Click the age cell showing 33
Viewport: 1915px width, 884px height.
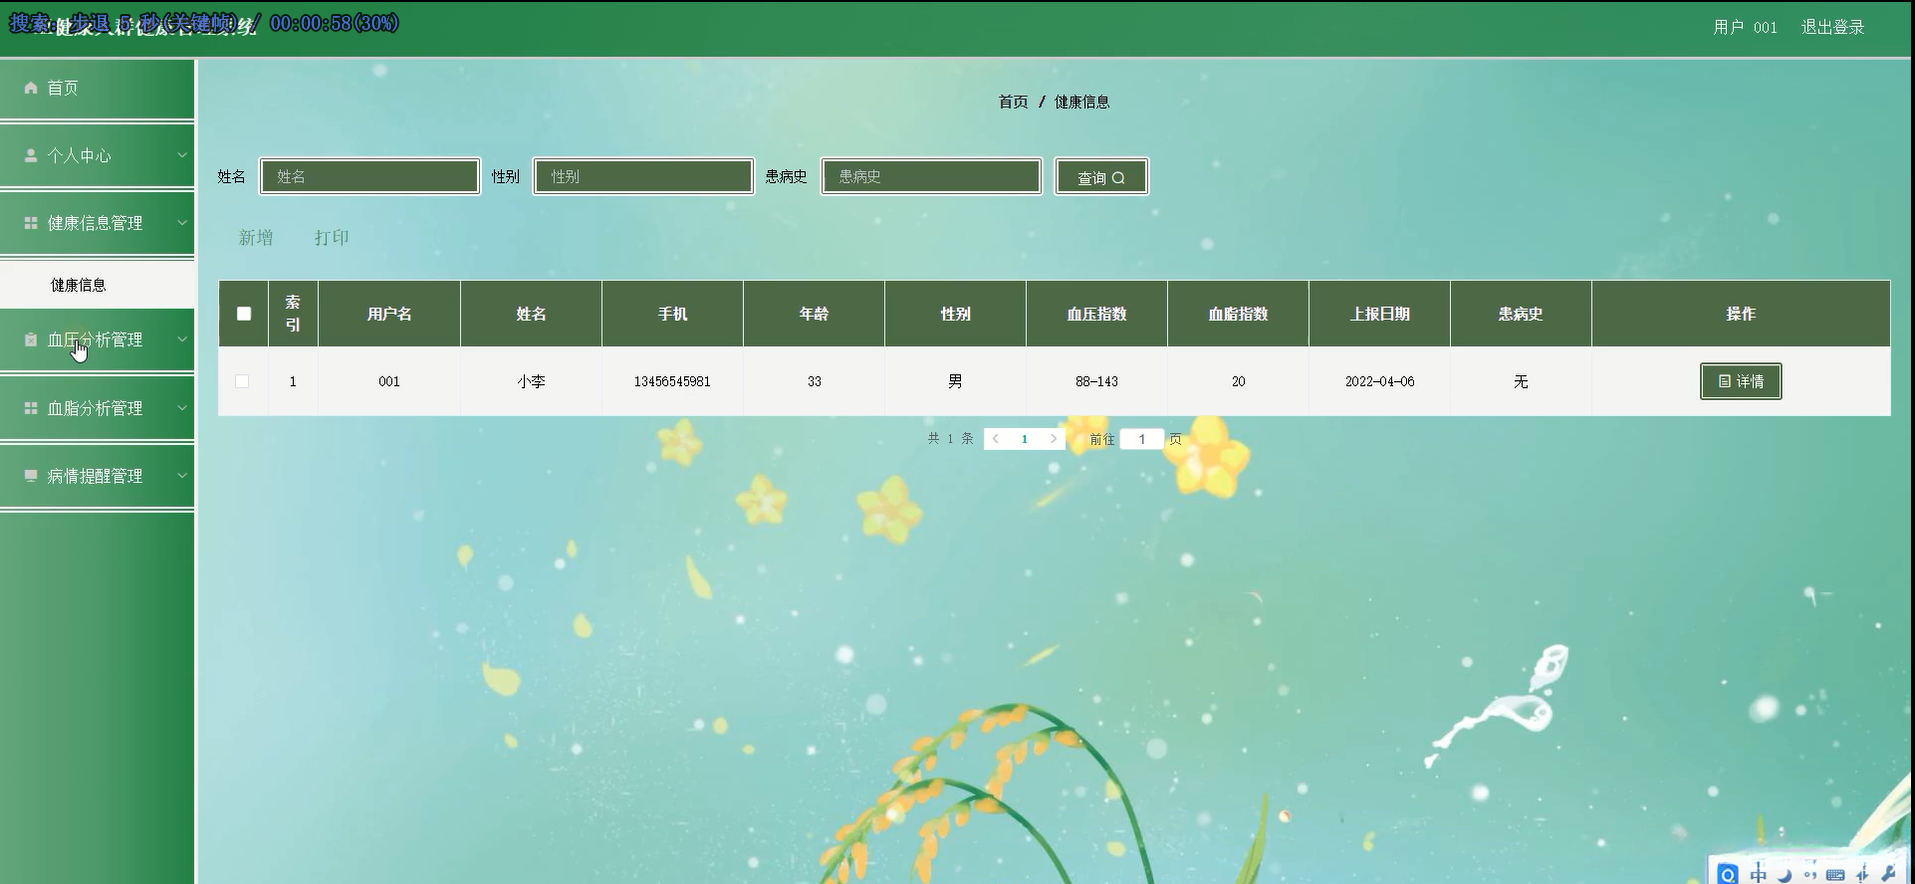tap(814, 381)
